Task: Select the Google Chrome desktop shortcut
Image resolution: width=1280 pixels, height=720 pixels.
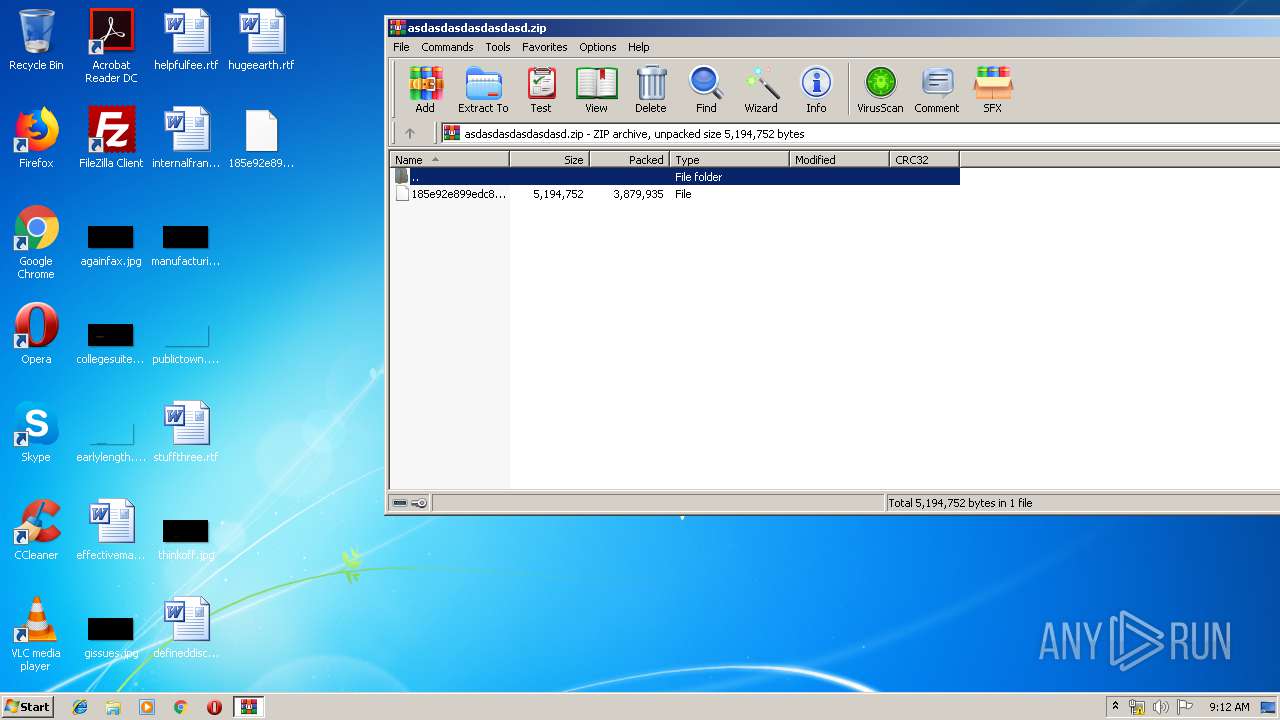Action: (36, 242)
